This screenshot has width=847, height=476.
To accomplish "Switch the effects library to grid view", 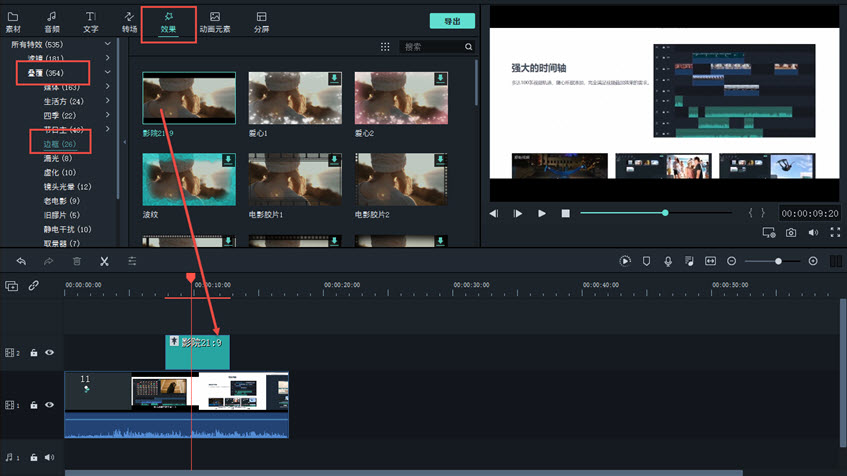I will pos(386,47).
